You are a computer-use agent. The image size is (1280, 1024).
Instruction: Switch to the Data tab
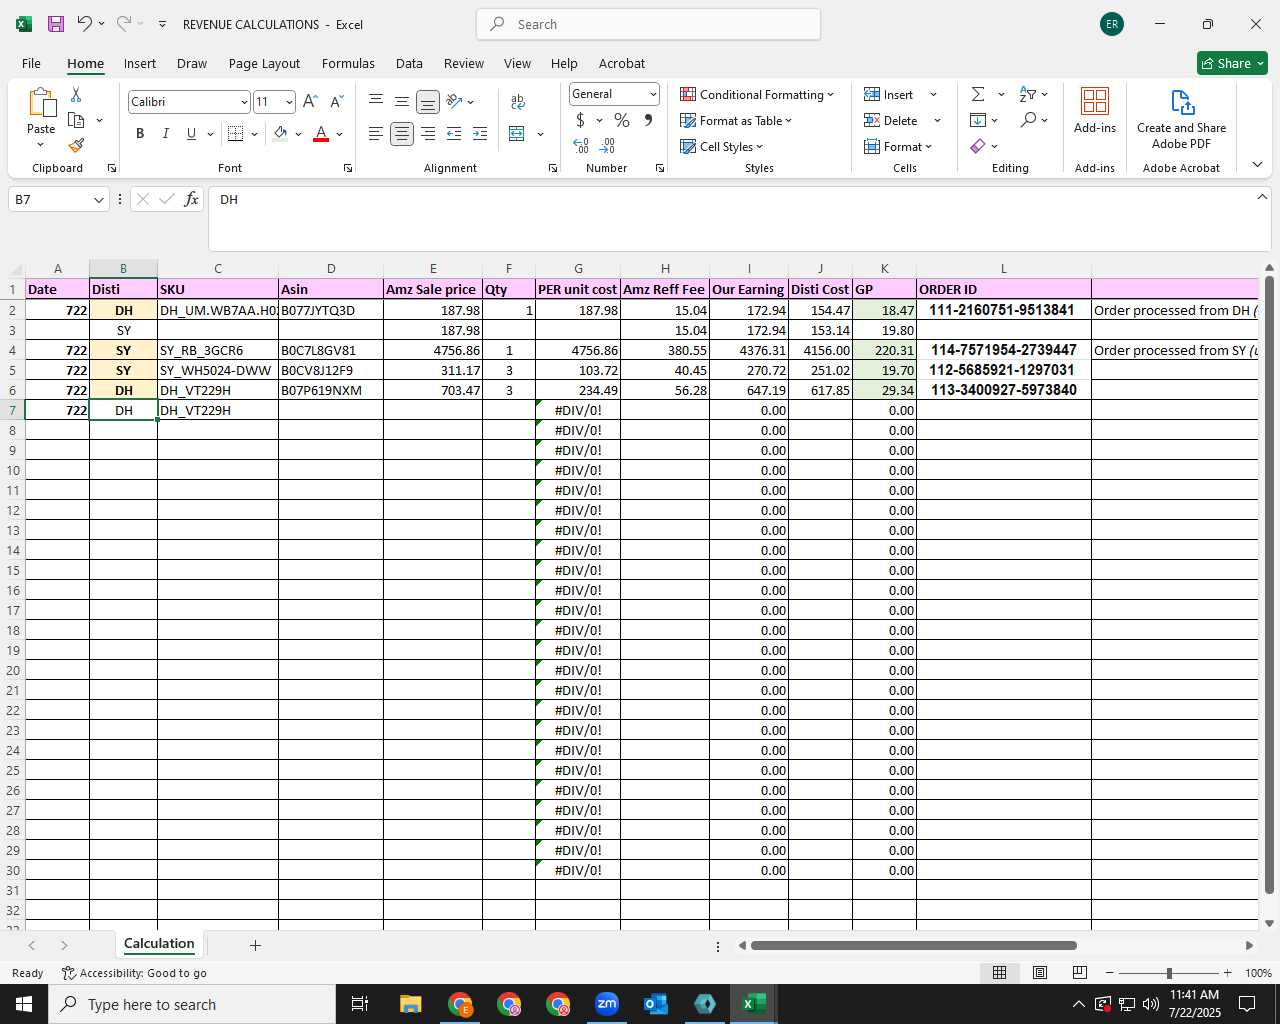(x=409, y=63)
